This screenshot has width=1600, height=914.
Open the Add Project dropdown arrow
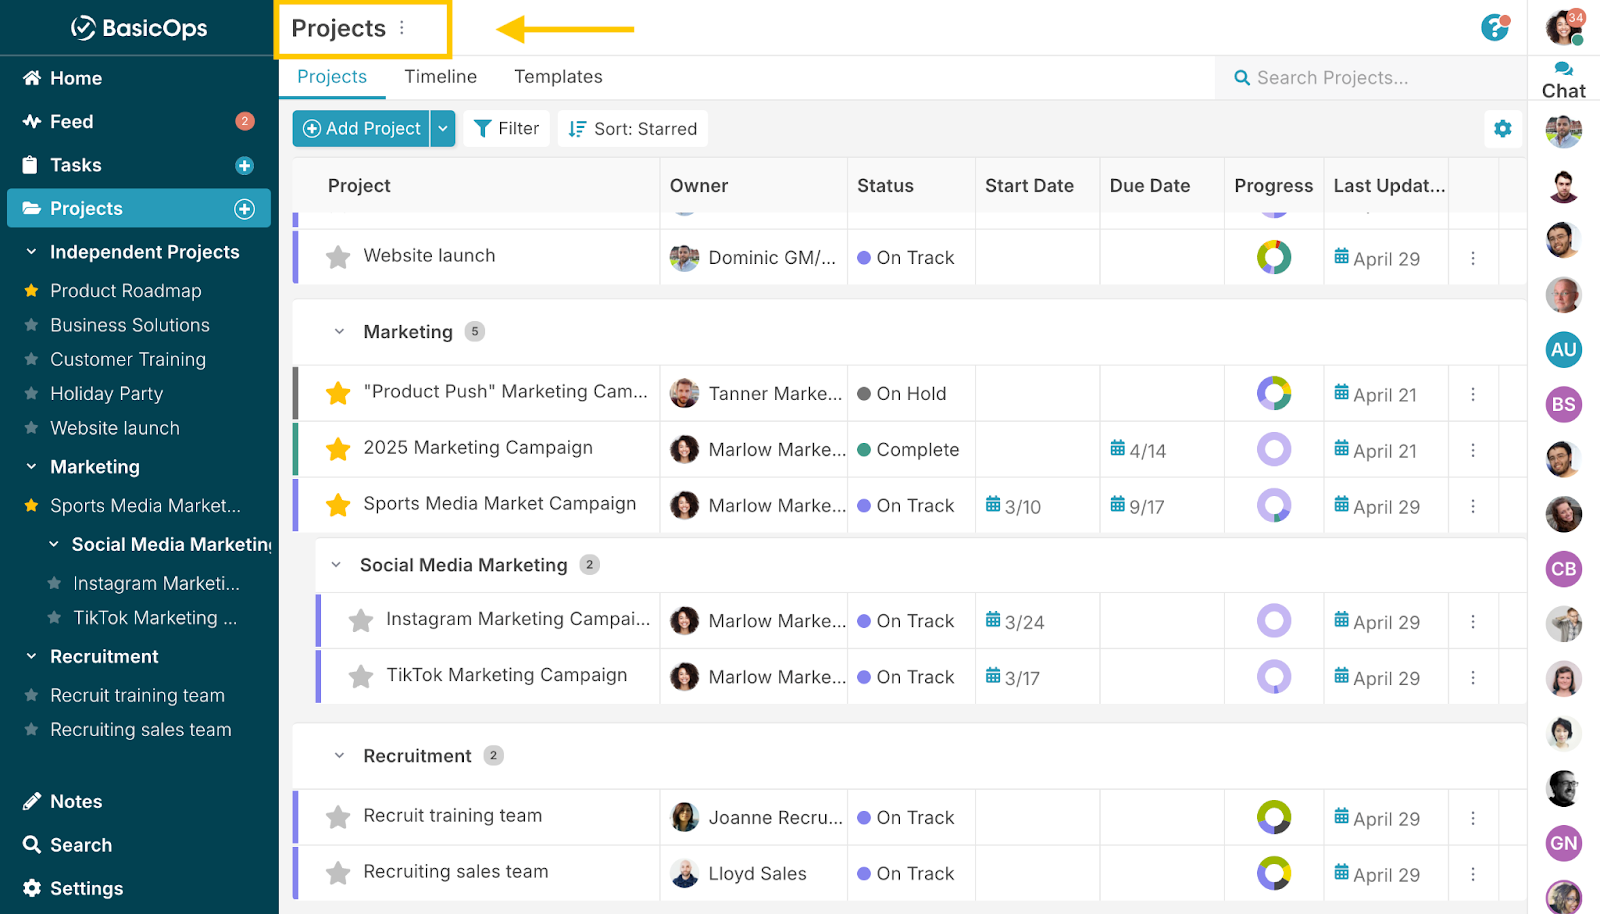pyautogui.click(x=443, y=129)
